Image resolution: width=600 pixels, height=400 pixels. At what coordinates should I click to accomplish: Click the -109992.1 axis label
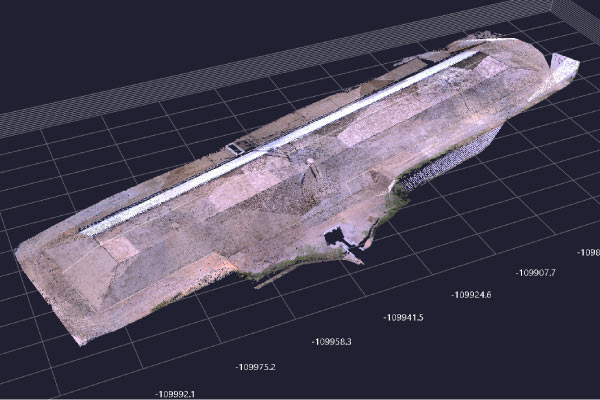[174, 393]
